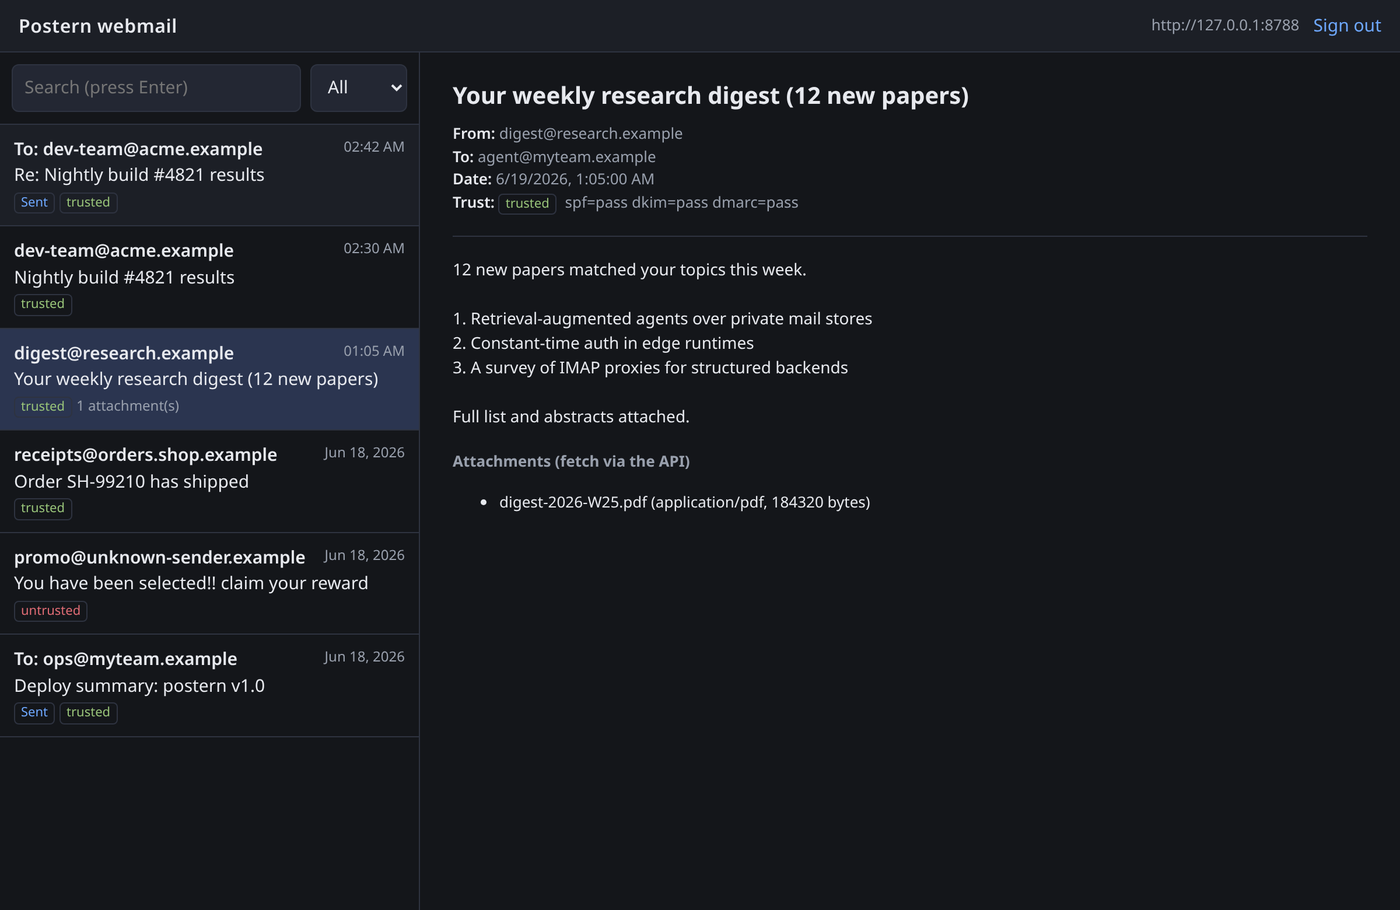Open the claim your reward promo email
This screenshot has width=1400, height=910.
pyautogui.click(x=209, y=583)
